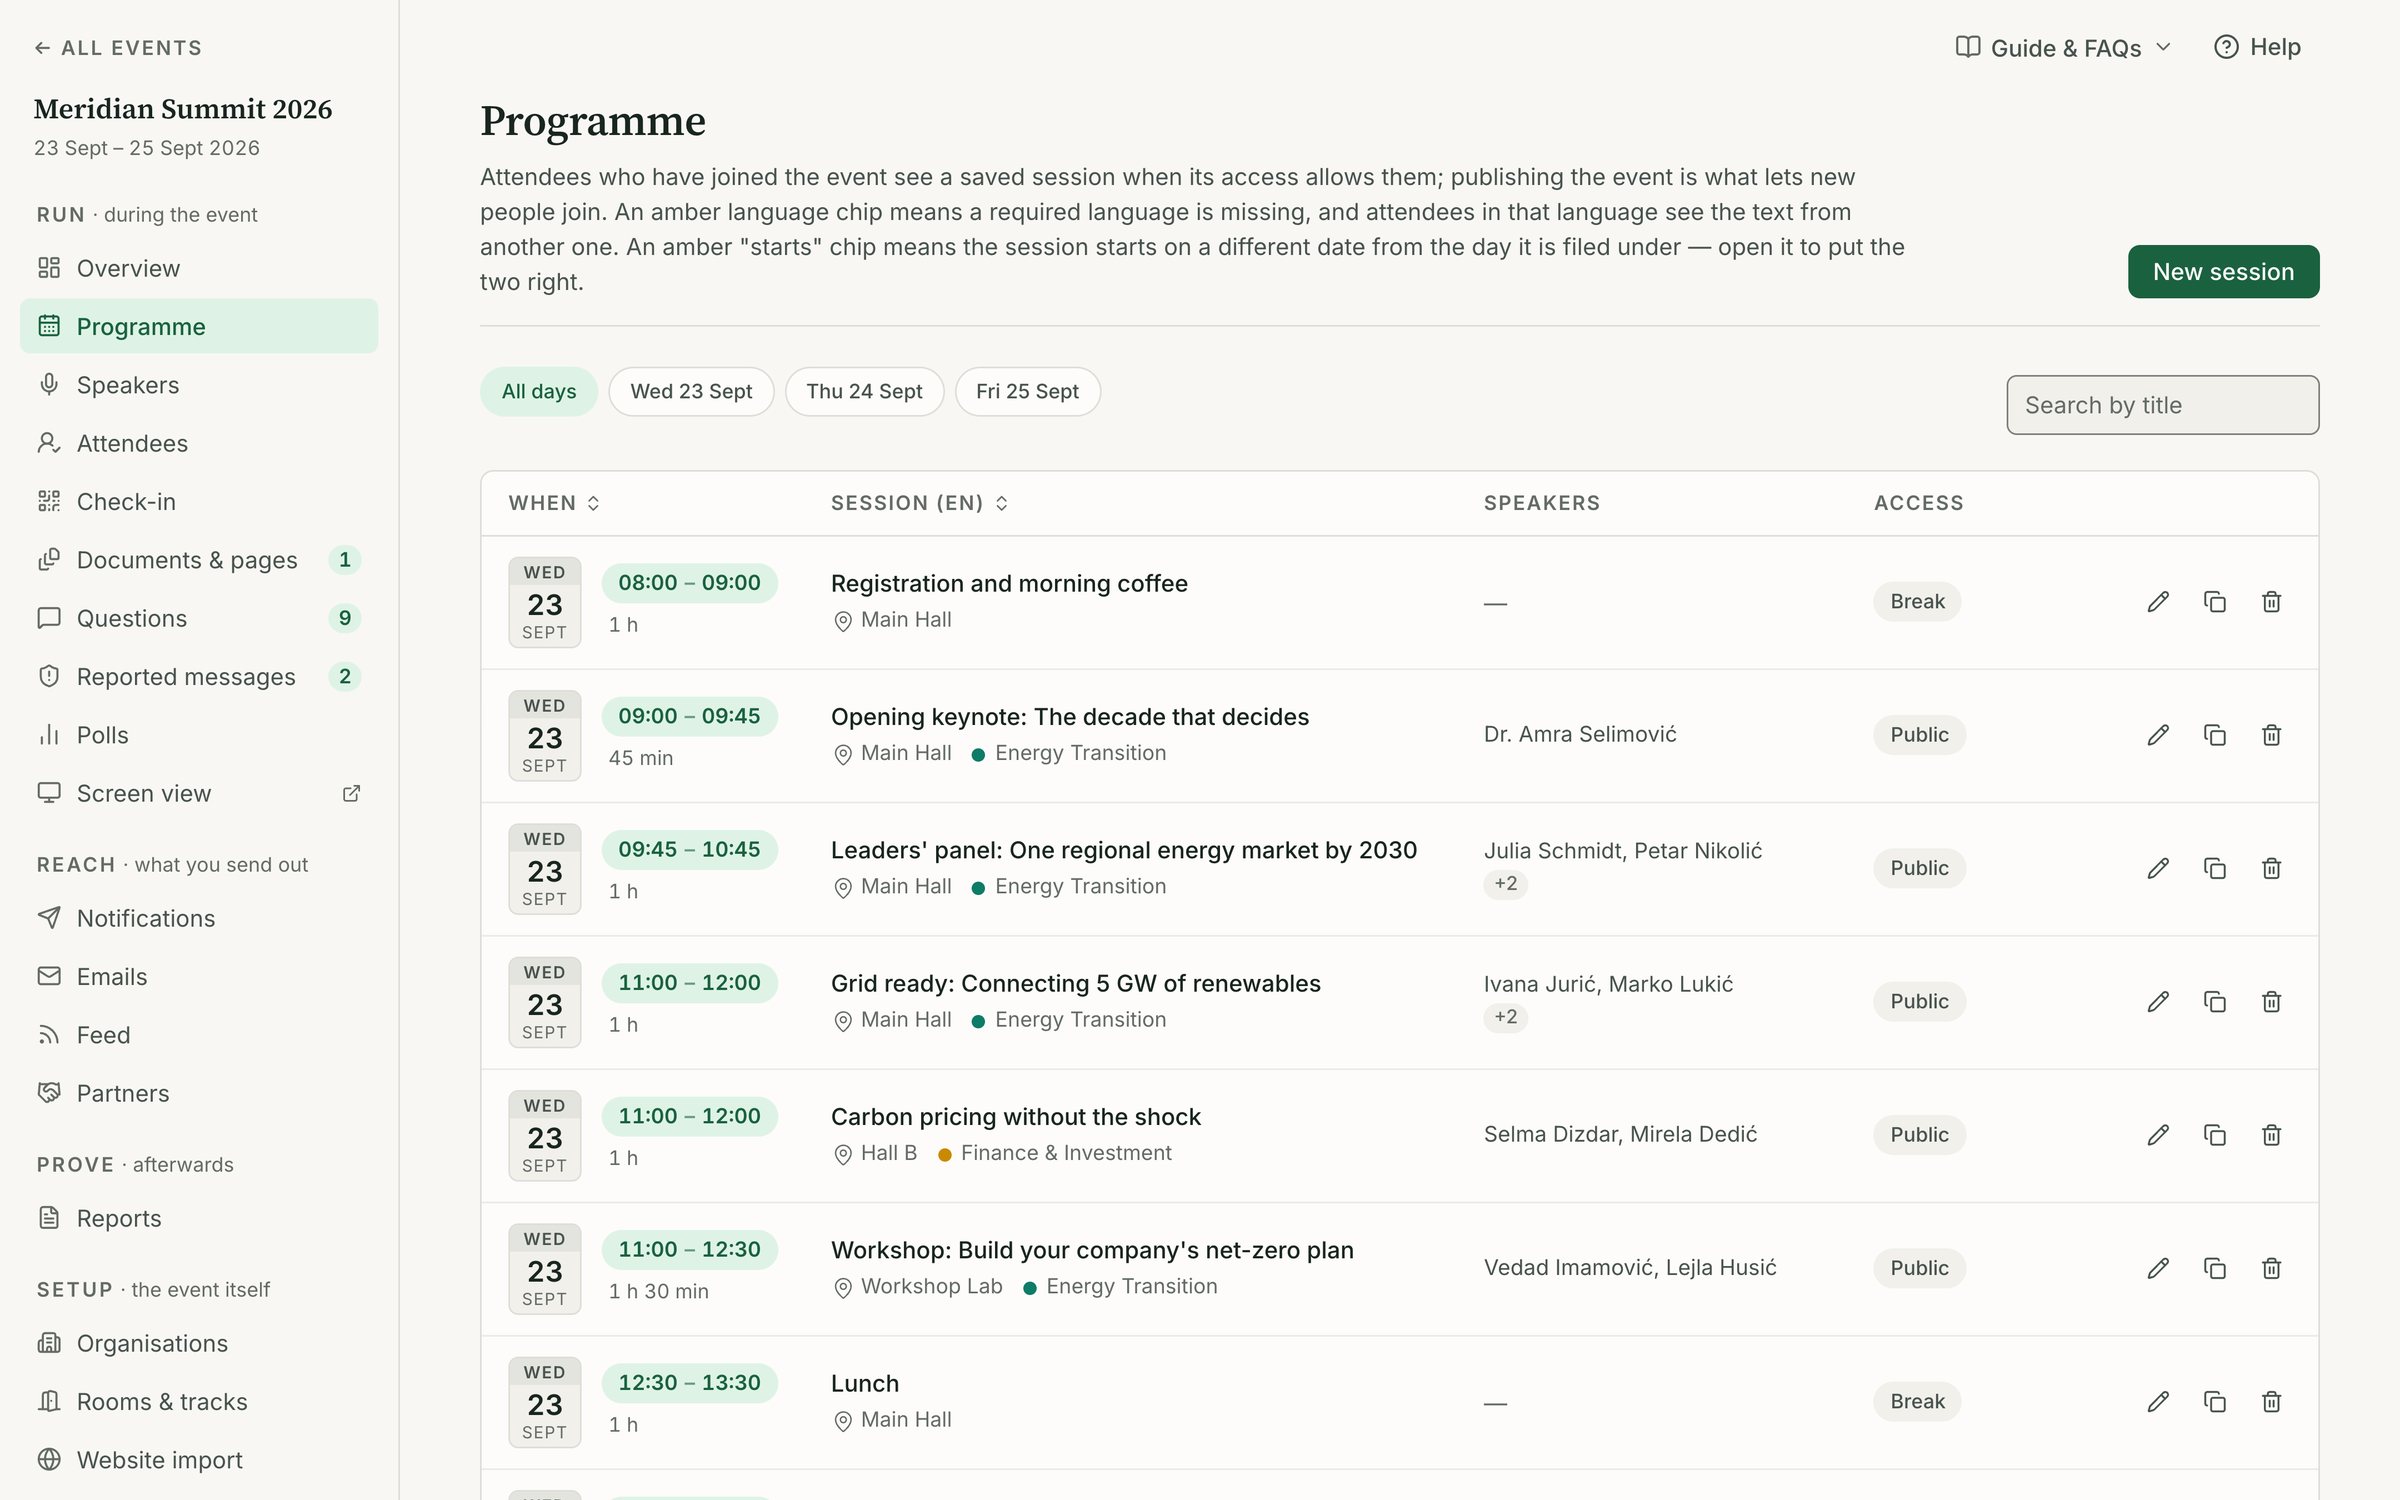The width and height of the screenshot is (2400, 1500).
Task: Delete the Registration and morning coffee session
Action: tap(2272, 602)
